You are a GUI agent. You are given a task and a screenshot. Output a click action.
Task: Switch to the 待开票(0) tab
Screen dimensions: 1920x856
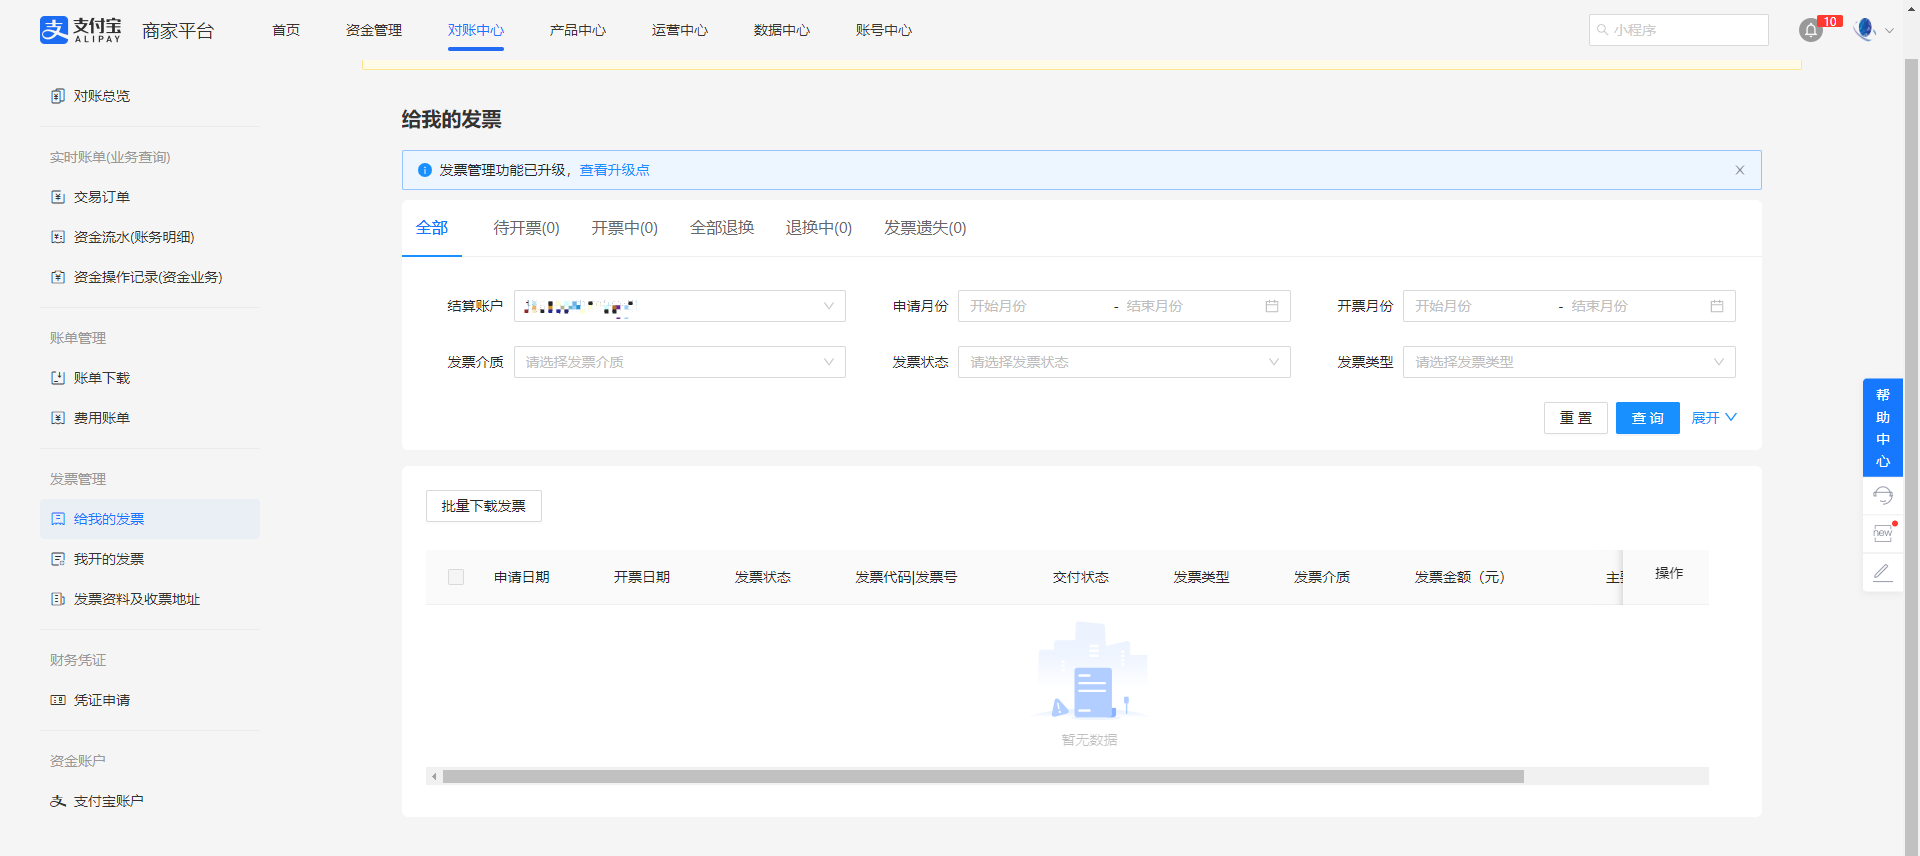(x=526, y=228)
